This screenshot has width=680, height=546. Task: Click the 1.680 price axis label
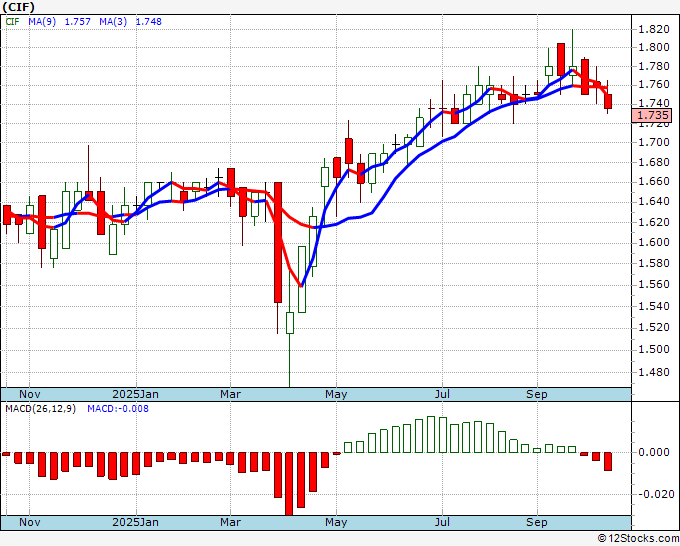[654, 163]
